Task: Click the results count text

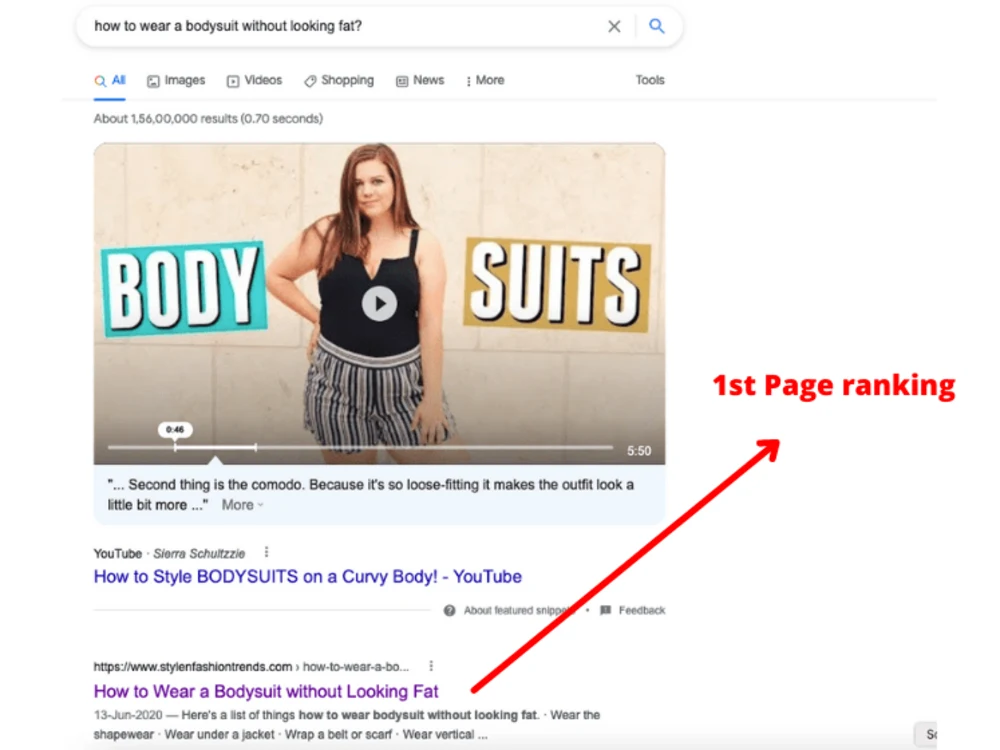Action: click(x=208, y=119)
